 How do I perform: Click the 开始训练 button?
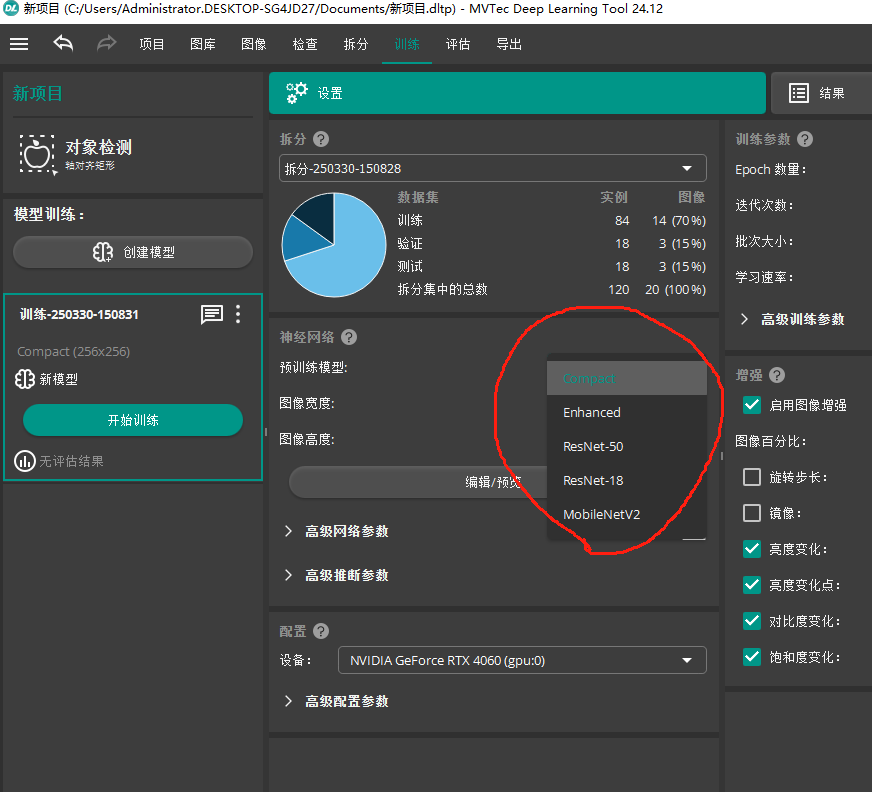(x=133, y=420)
